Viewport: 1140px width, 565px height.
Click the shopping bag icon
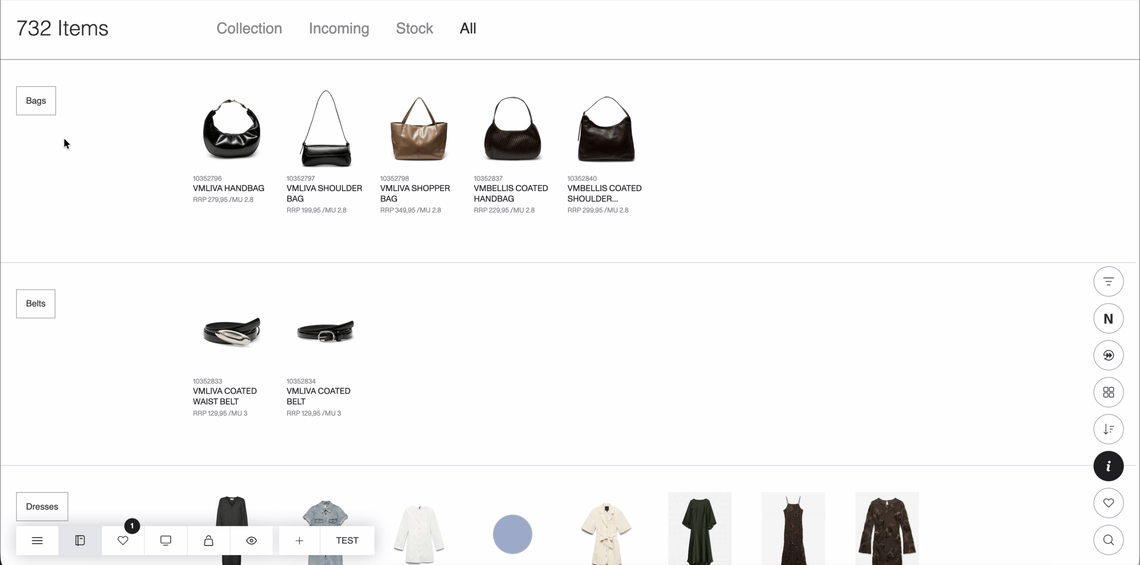(x=209, y=541)
